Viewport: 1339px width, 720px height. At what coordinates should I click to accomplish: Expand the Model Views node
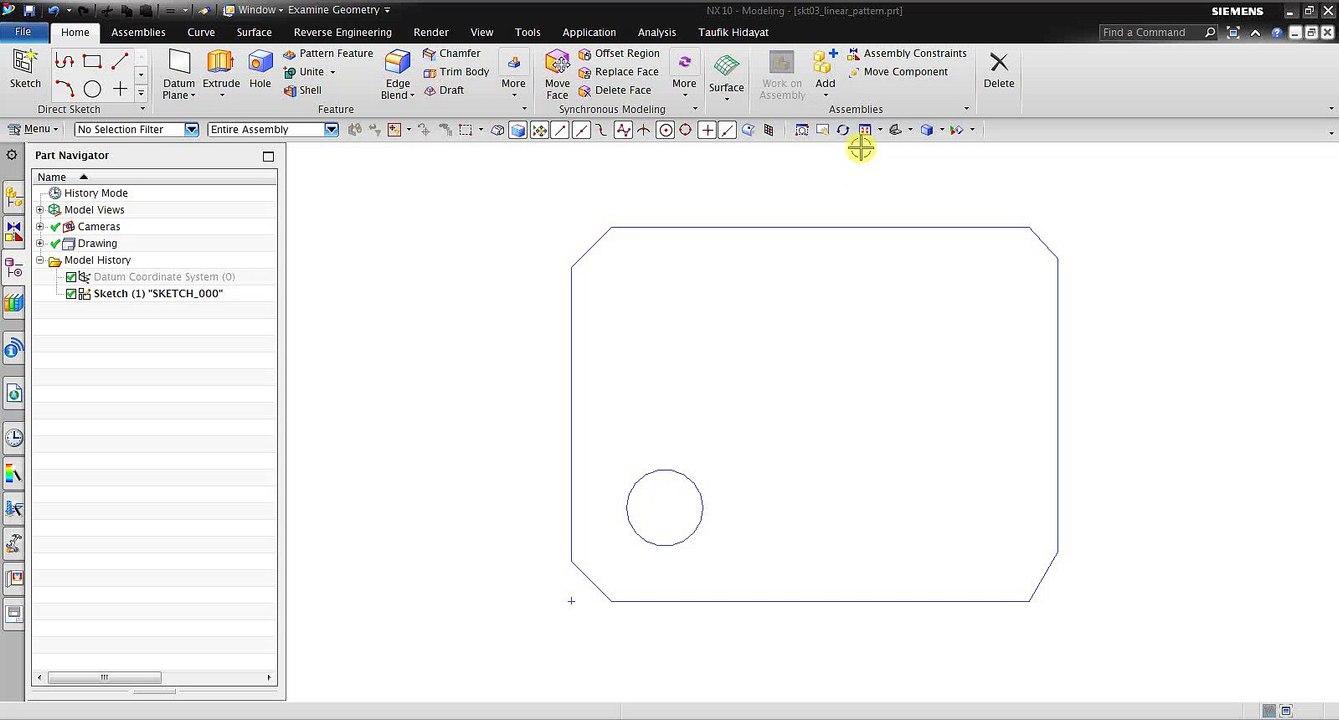click(40, 210)
